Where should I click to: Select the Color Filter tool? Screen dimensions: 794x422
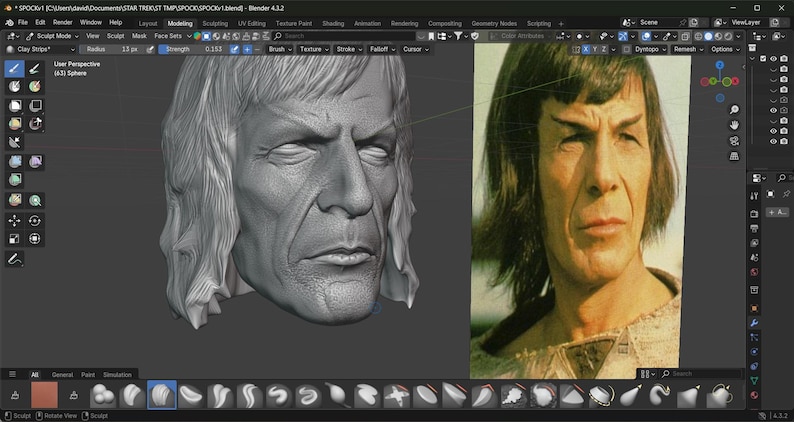click(x=14, y=180)
